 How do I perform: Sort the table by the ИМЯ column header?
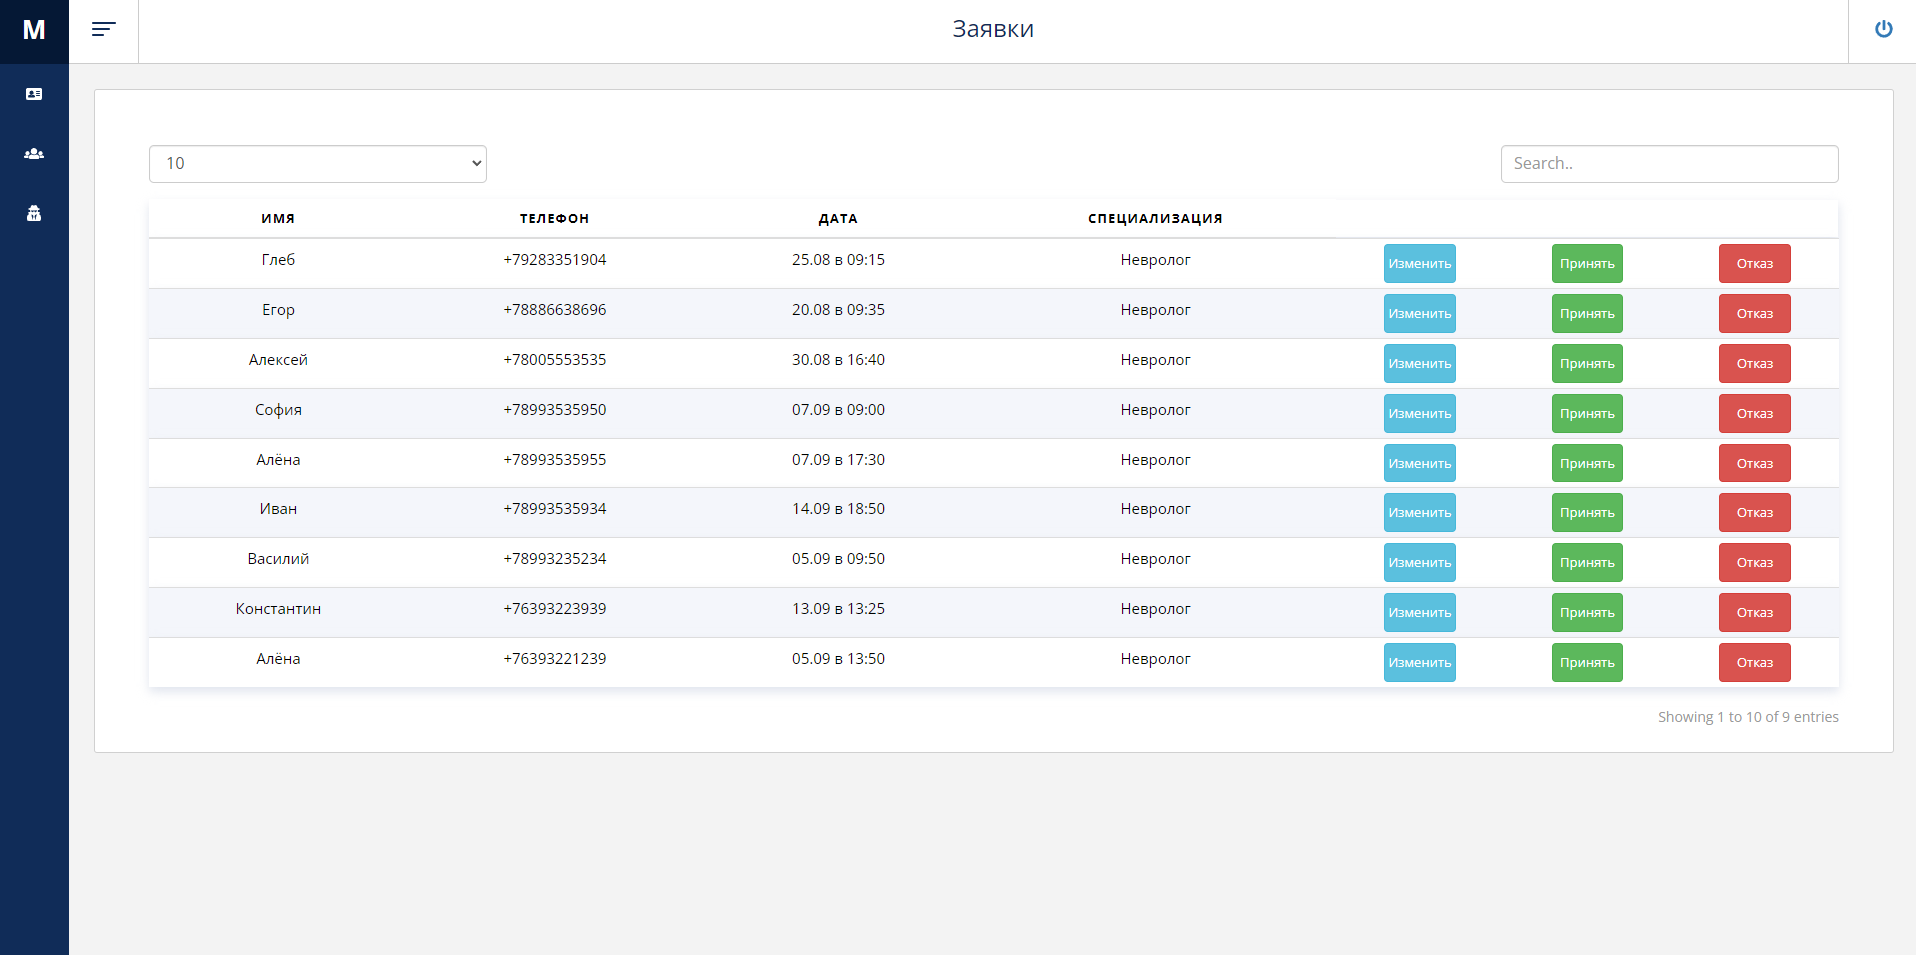point(277,218)
